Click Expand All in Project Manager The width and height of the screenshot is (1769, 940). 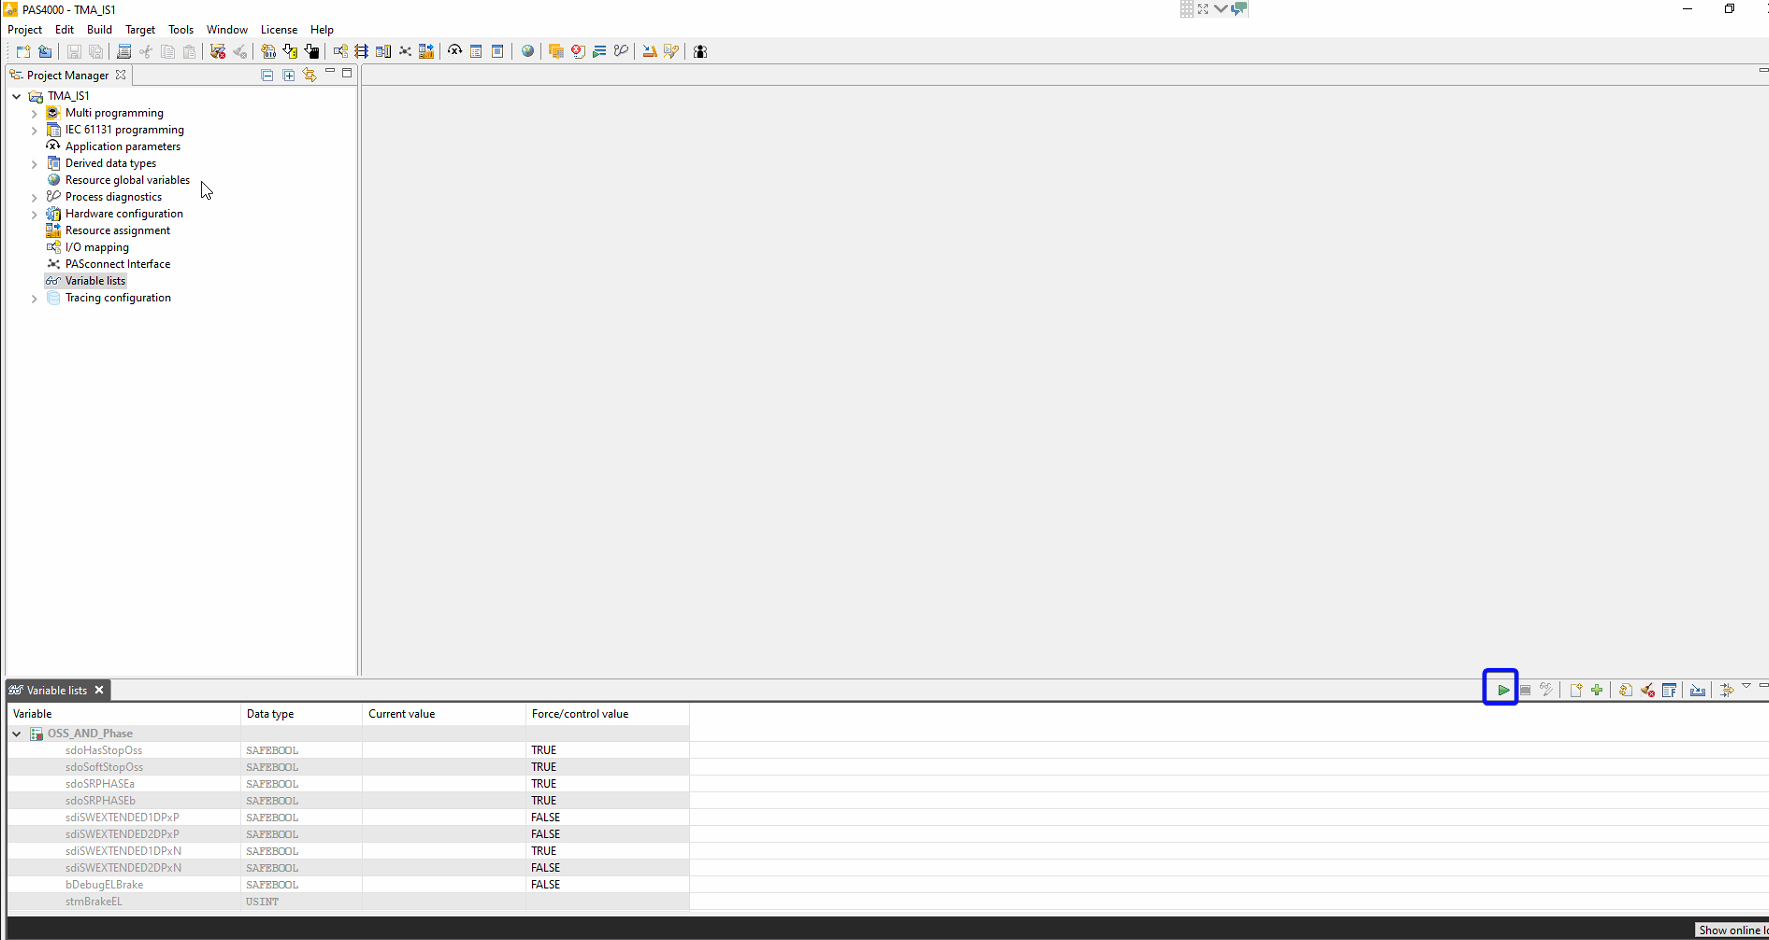[289, 75]
